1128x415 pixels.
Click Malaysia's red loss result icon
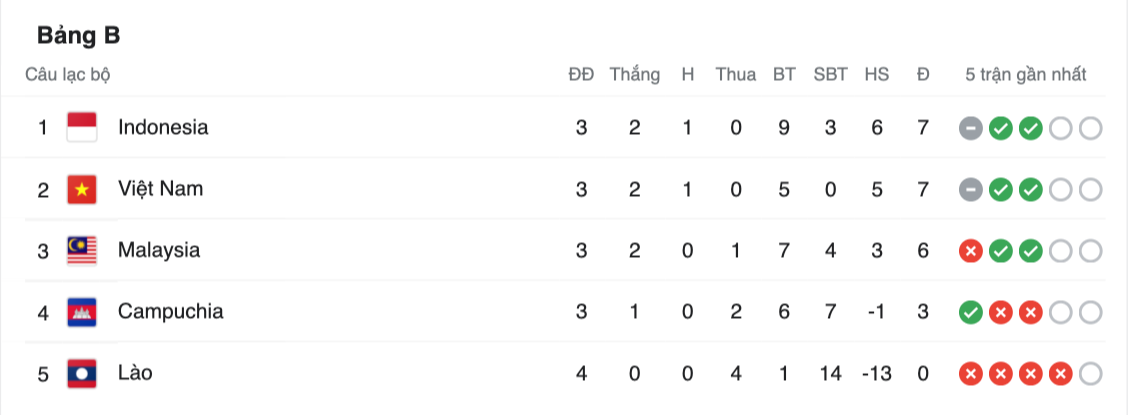(969, 251)
